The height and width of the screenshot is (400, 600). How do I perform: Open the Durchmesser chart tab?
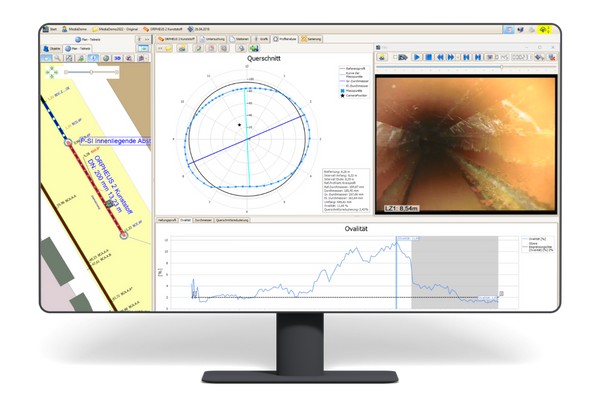[203, 220]
